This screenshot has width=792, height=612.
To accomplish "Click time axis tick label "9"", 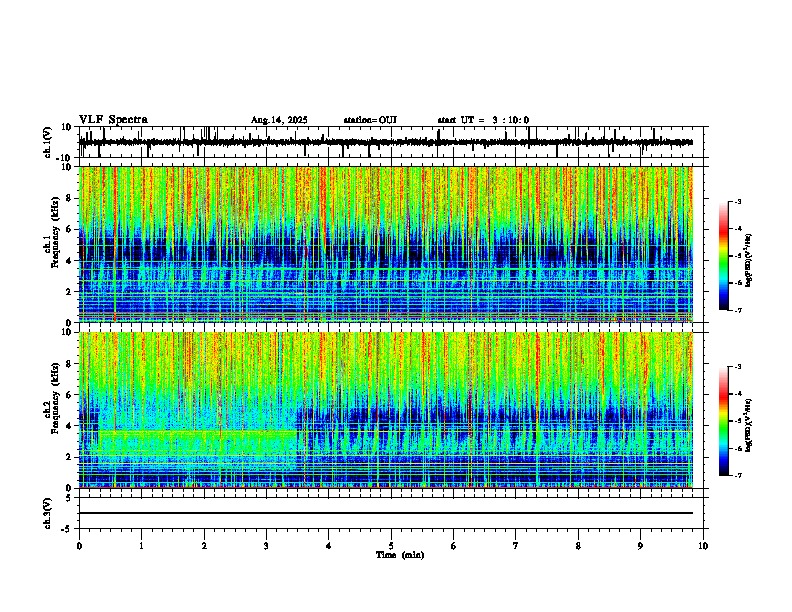I will tap(640, 546).
